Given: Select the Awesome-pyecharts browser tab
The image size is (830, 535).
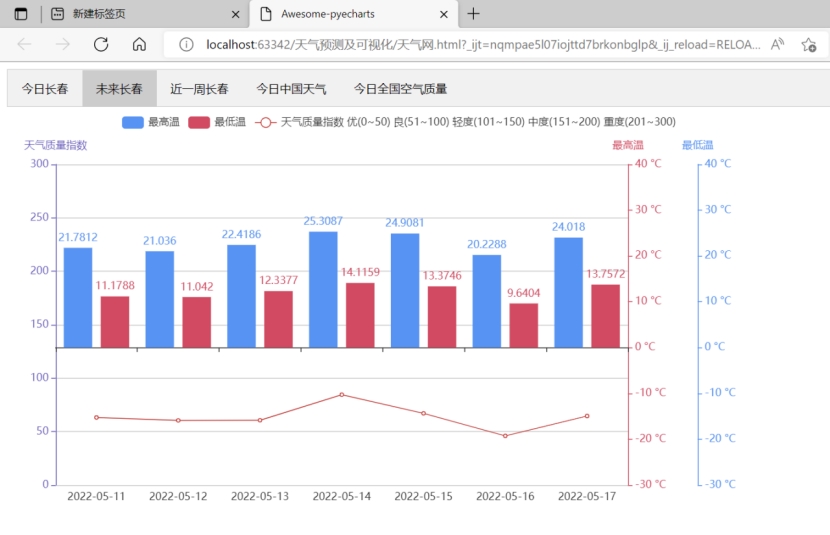Looking at the screenshot, I should pyautogui.click(x=354, y=14).
